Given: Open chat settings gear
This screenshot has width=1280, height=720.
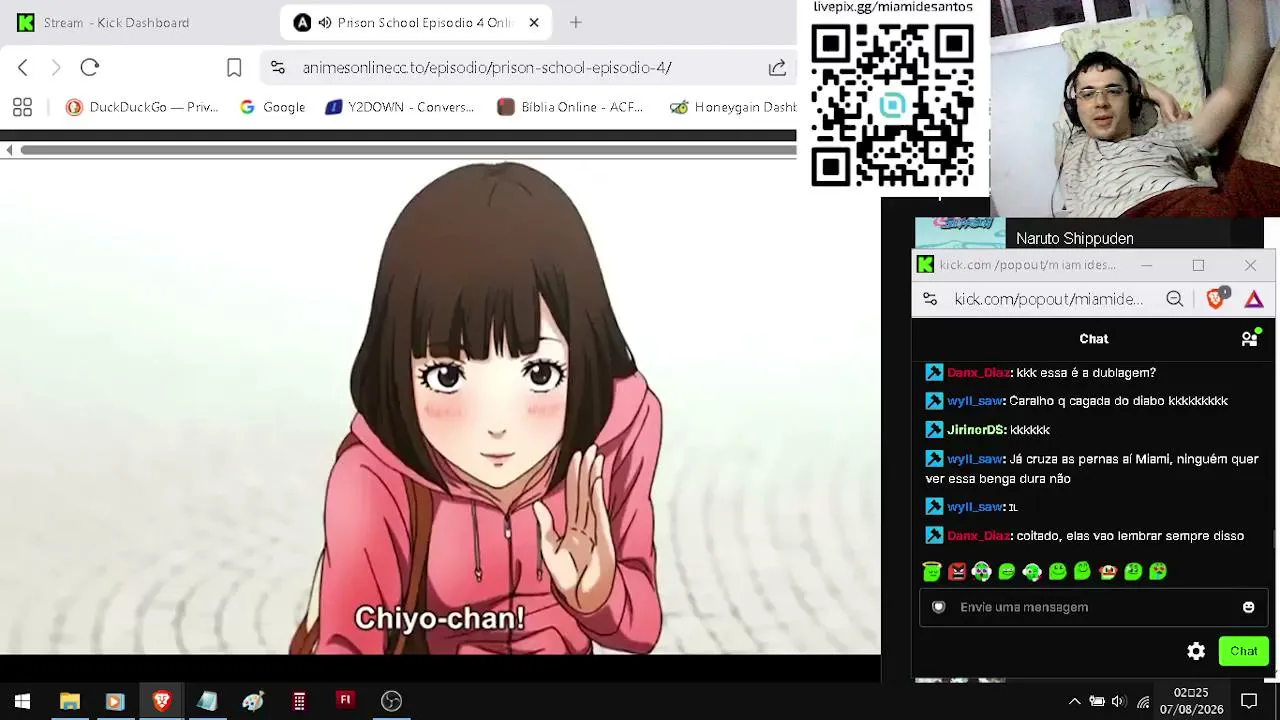Looking at the screenshot, I should 1196,651.
